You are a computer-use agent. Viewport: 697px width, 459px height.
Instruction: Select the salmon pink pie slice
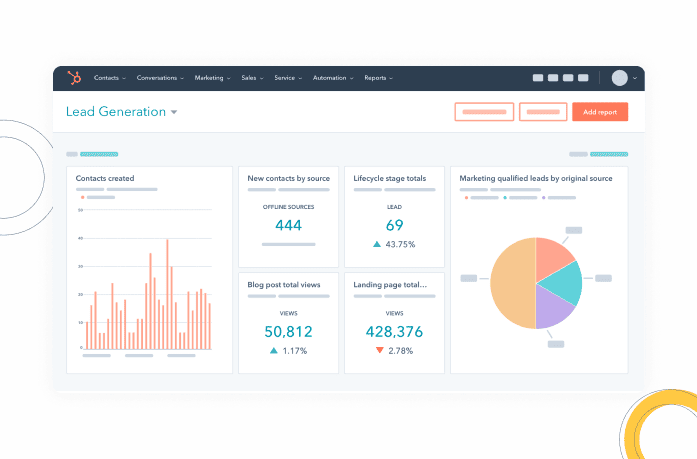(553, 258)
